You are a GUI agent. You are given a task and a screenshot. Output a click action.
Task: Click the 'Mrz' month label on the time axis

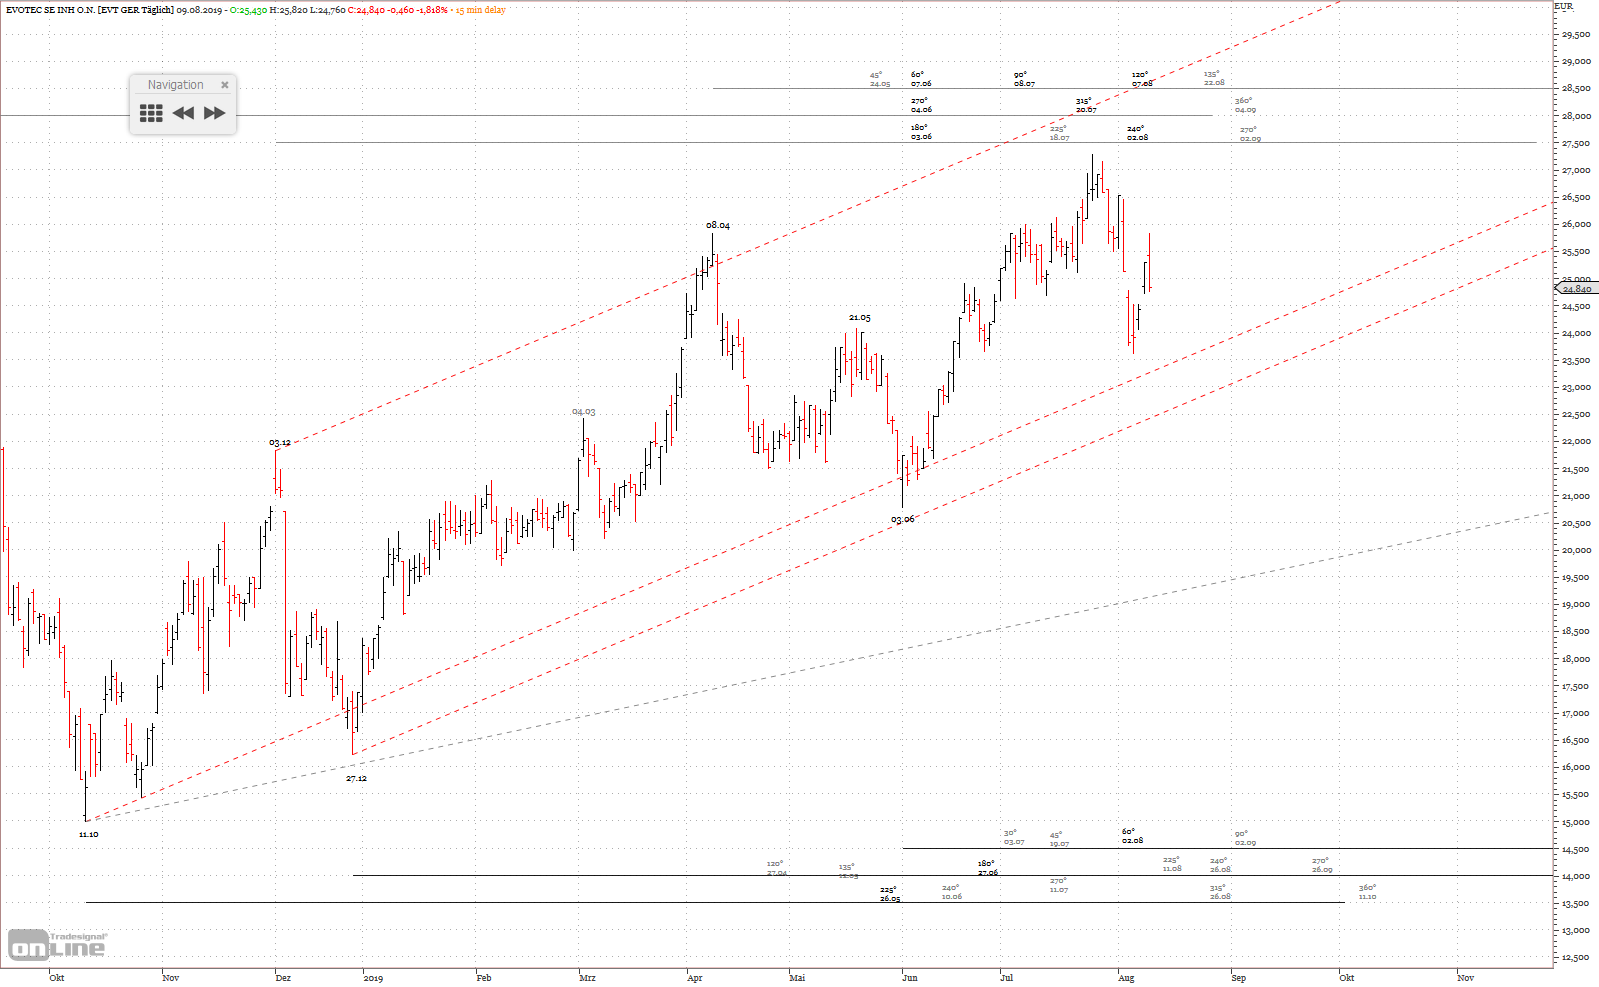click(x=587, y=978)
